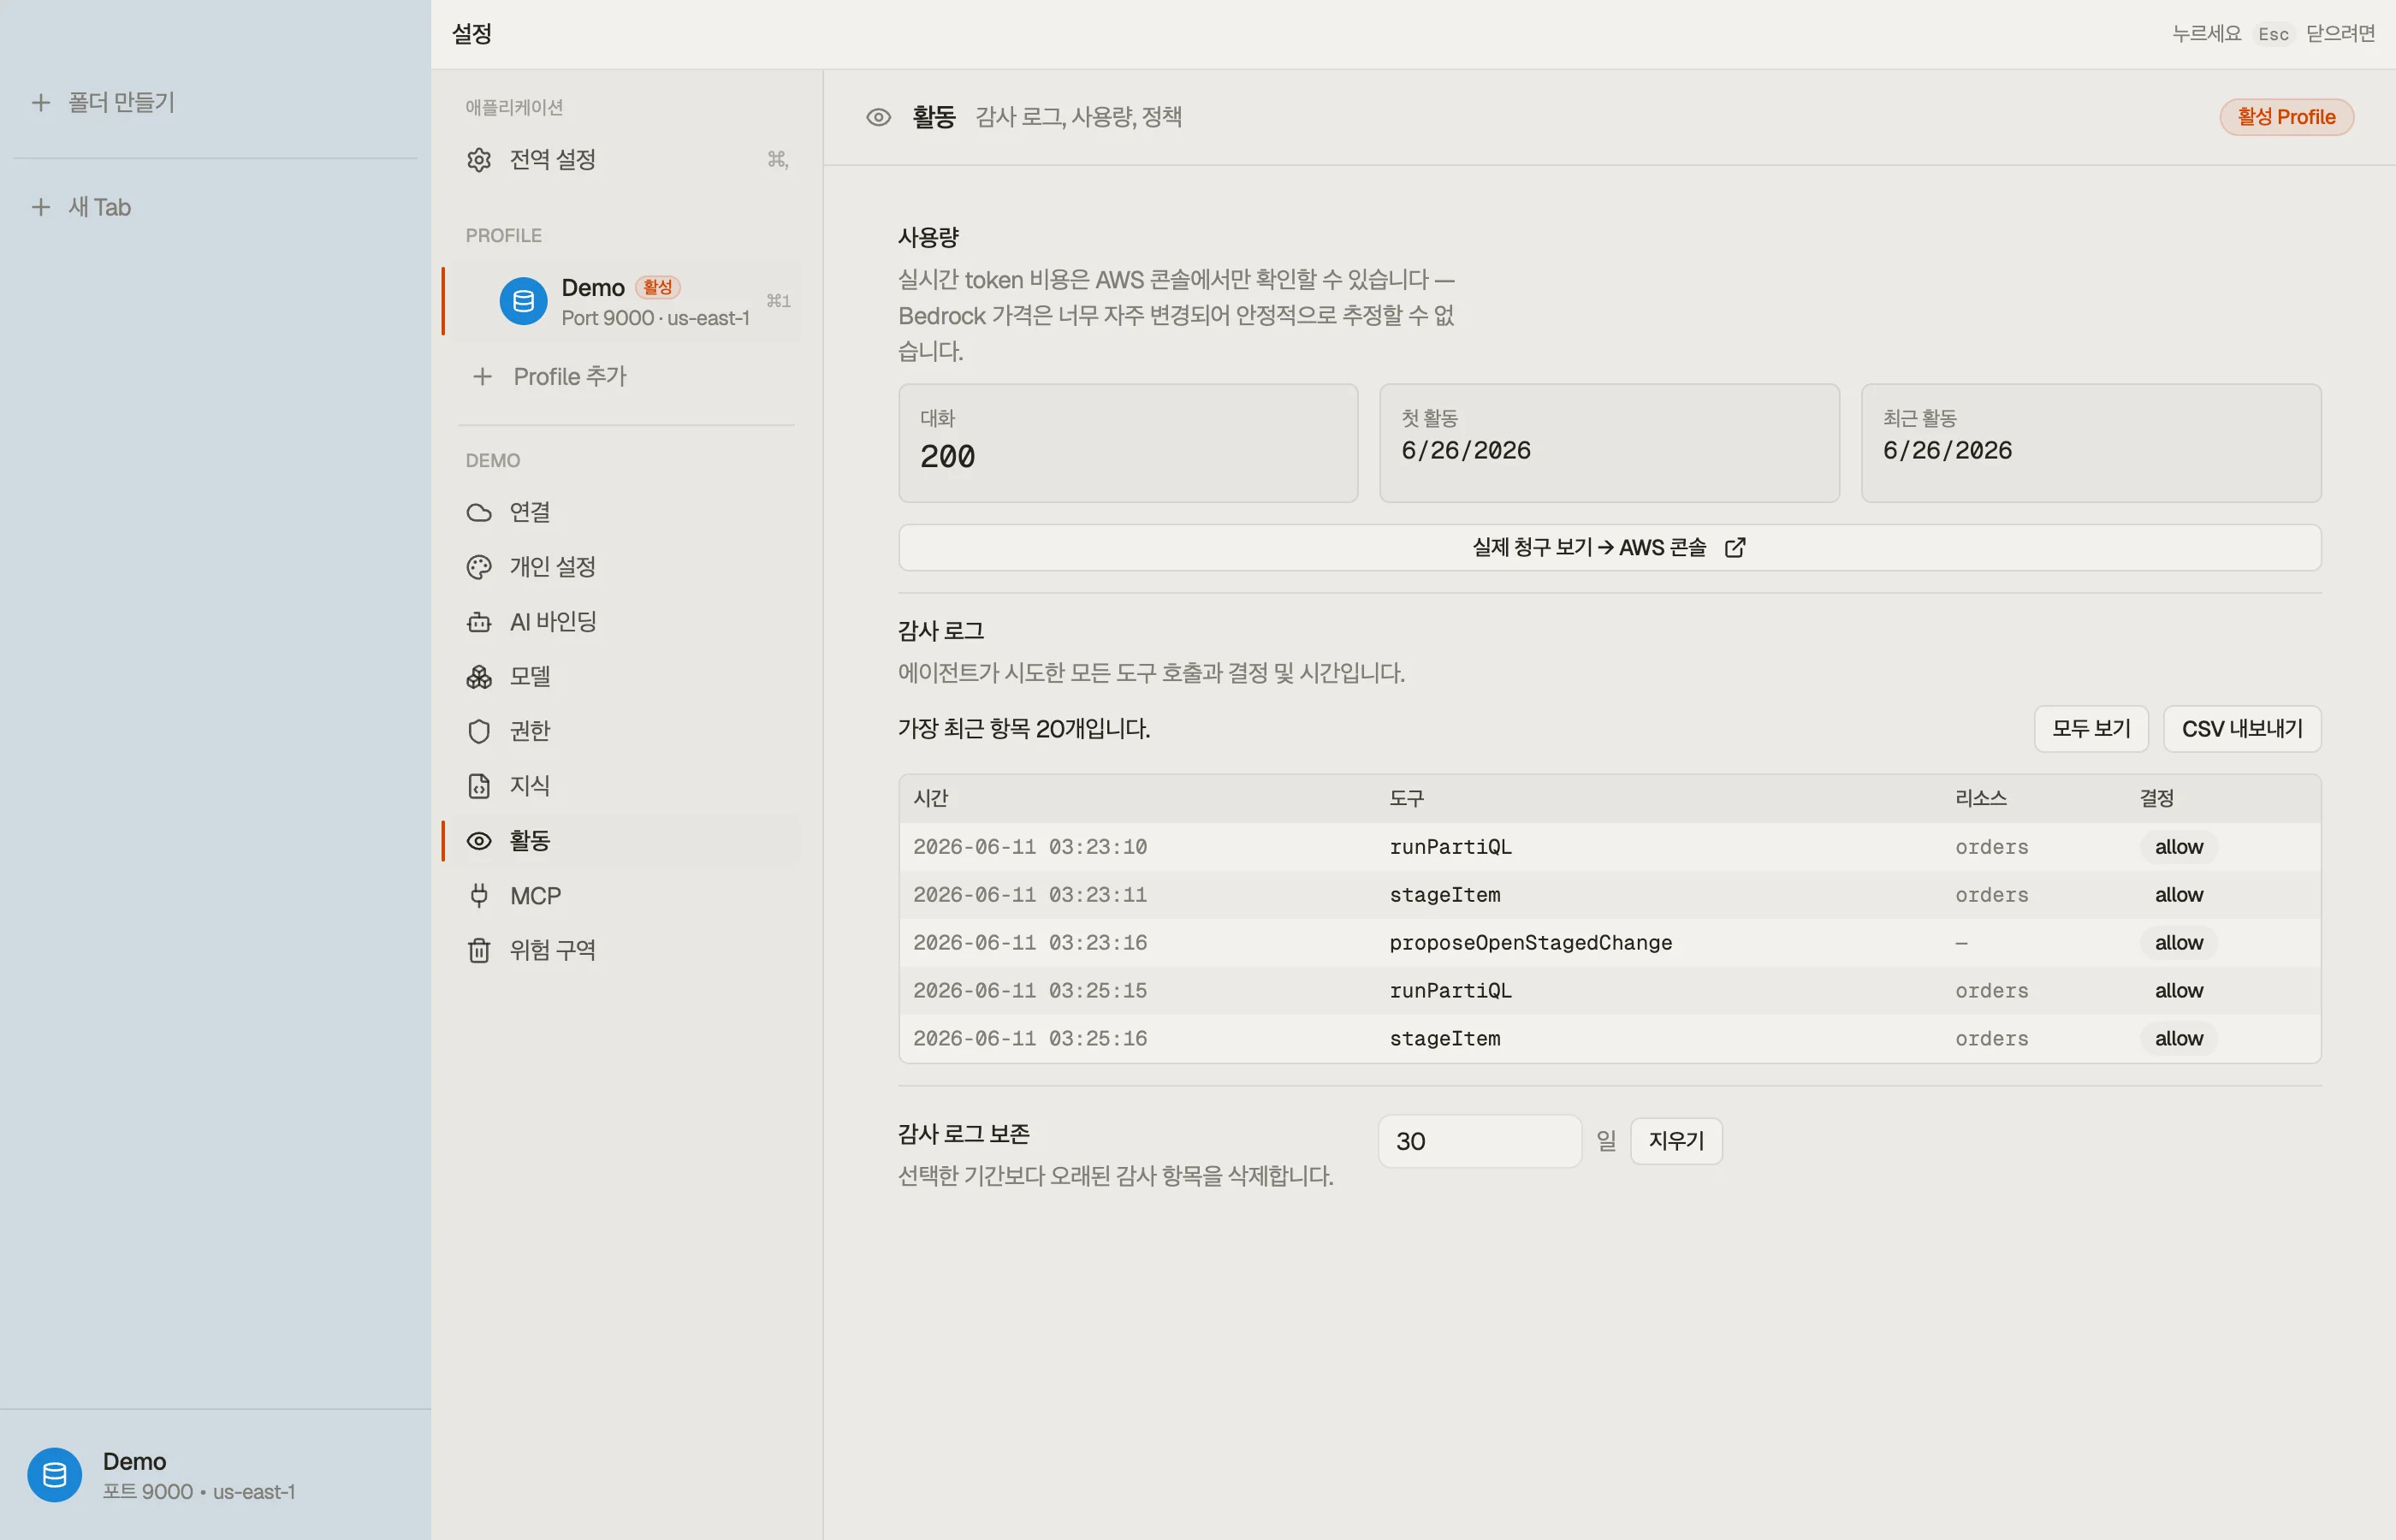Click the 지우기 button
Image resolution: width=2396 pixels, height=1540 pixels.
(1676, 1141)
